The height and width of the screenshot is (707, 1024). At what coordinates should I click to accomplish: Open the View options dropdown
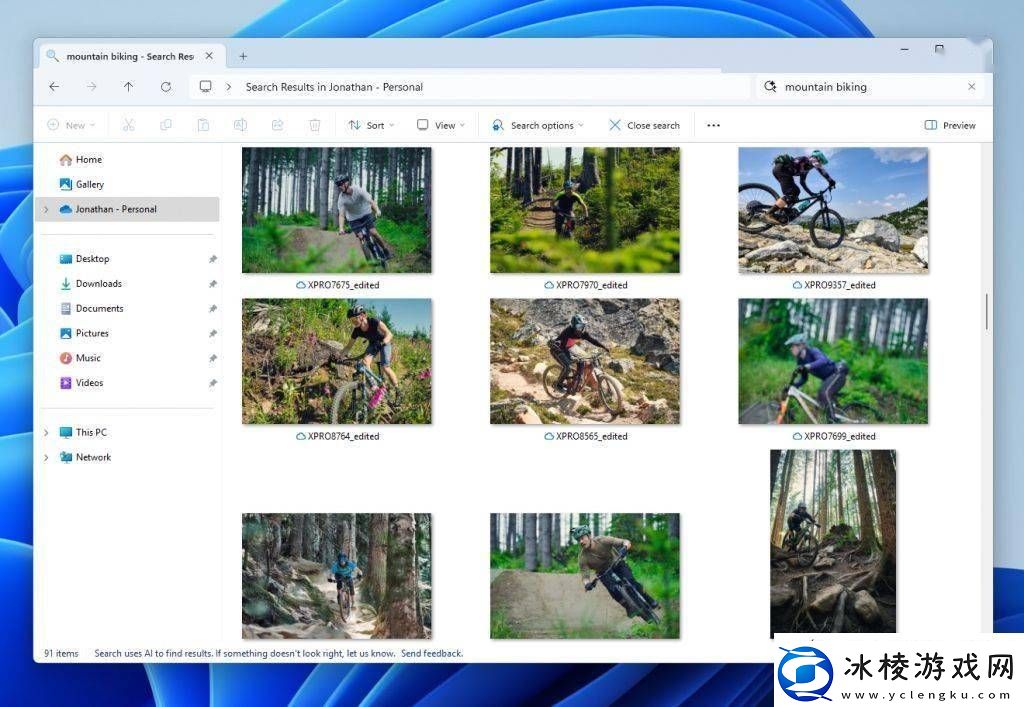pos(440,125)
